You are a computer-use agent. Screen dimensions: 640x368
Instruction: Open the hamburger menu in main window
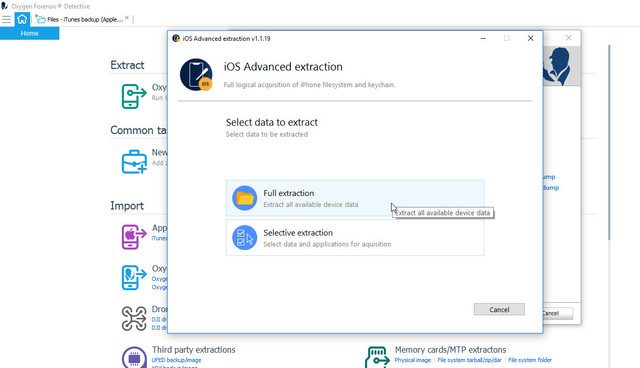click(x=6, y=19)
